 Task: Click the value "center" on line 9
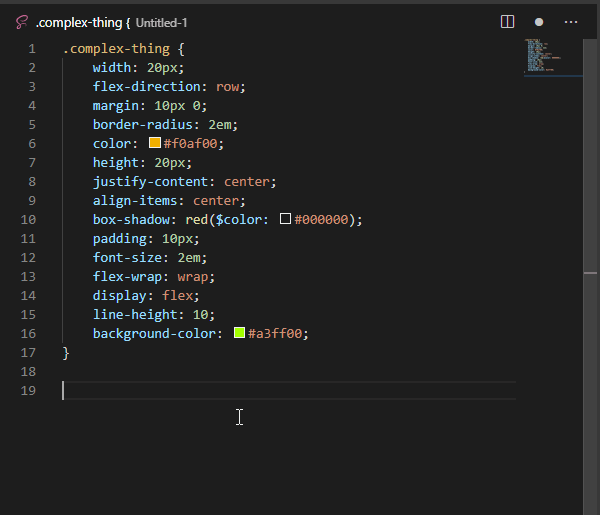coord(216,201)
